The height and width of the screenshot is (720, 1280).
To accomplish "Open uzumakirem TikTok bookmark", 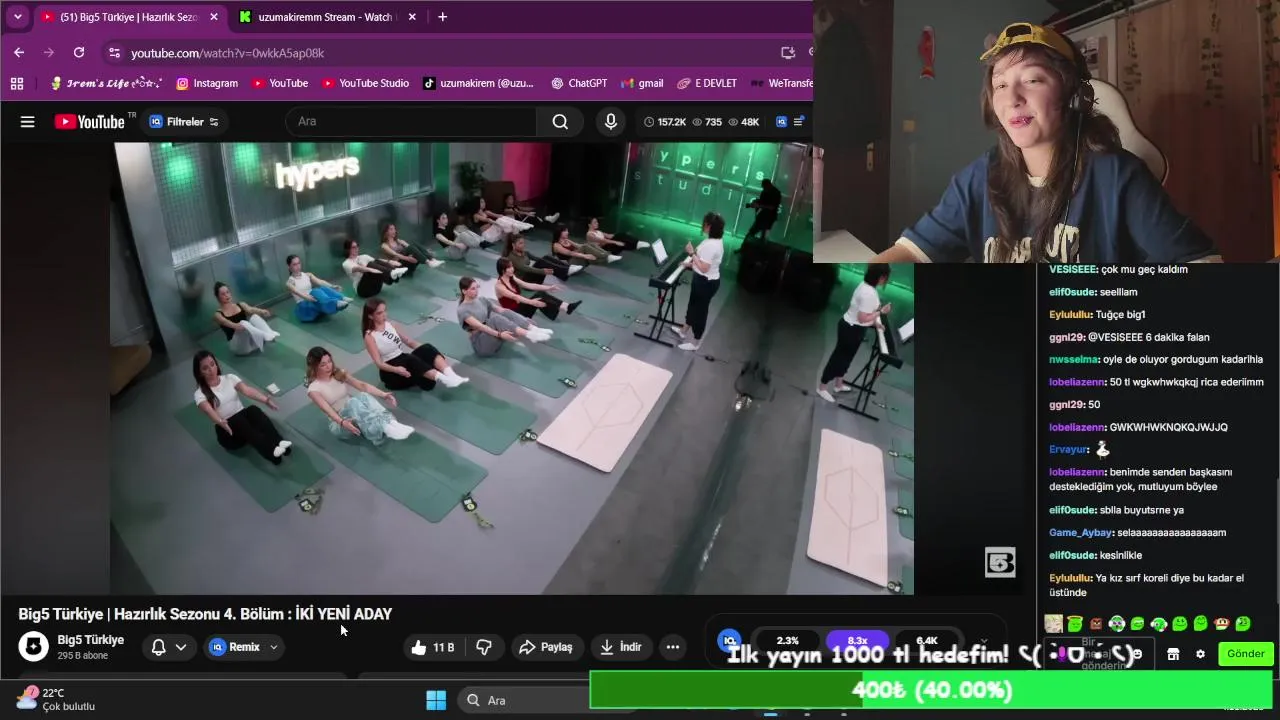I will pos(478,83).
